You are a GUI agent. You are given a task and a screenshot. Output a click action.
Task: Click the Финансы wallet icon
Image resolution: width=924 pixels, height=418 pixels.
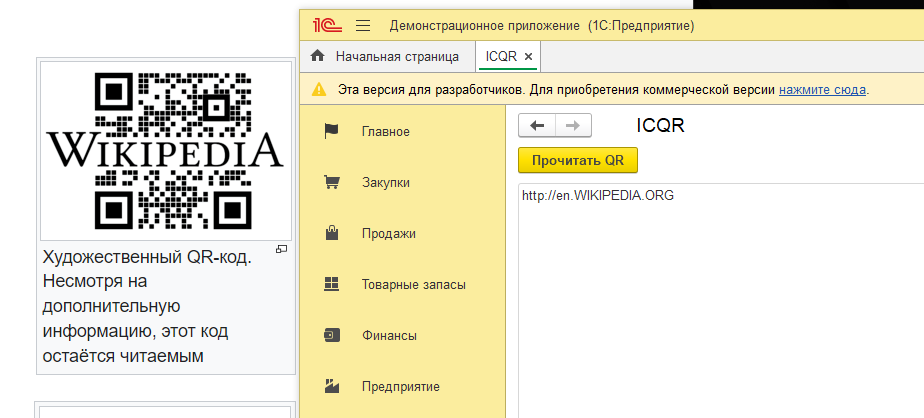coord(332,335)
